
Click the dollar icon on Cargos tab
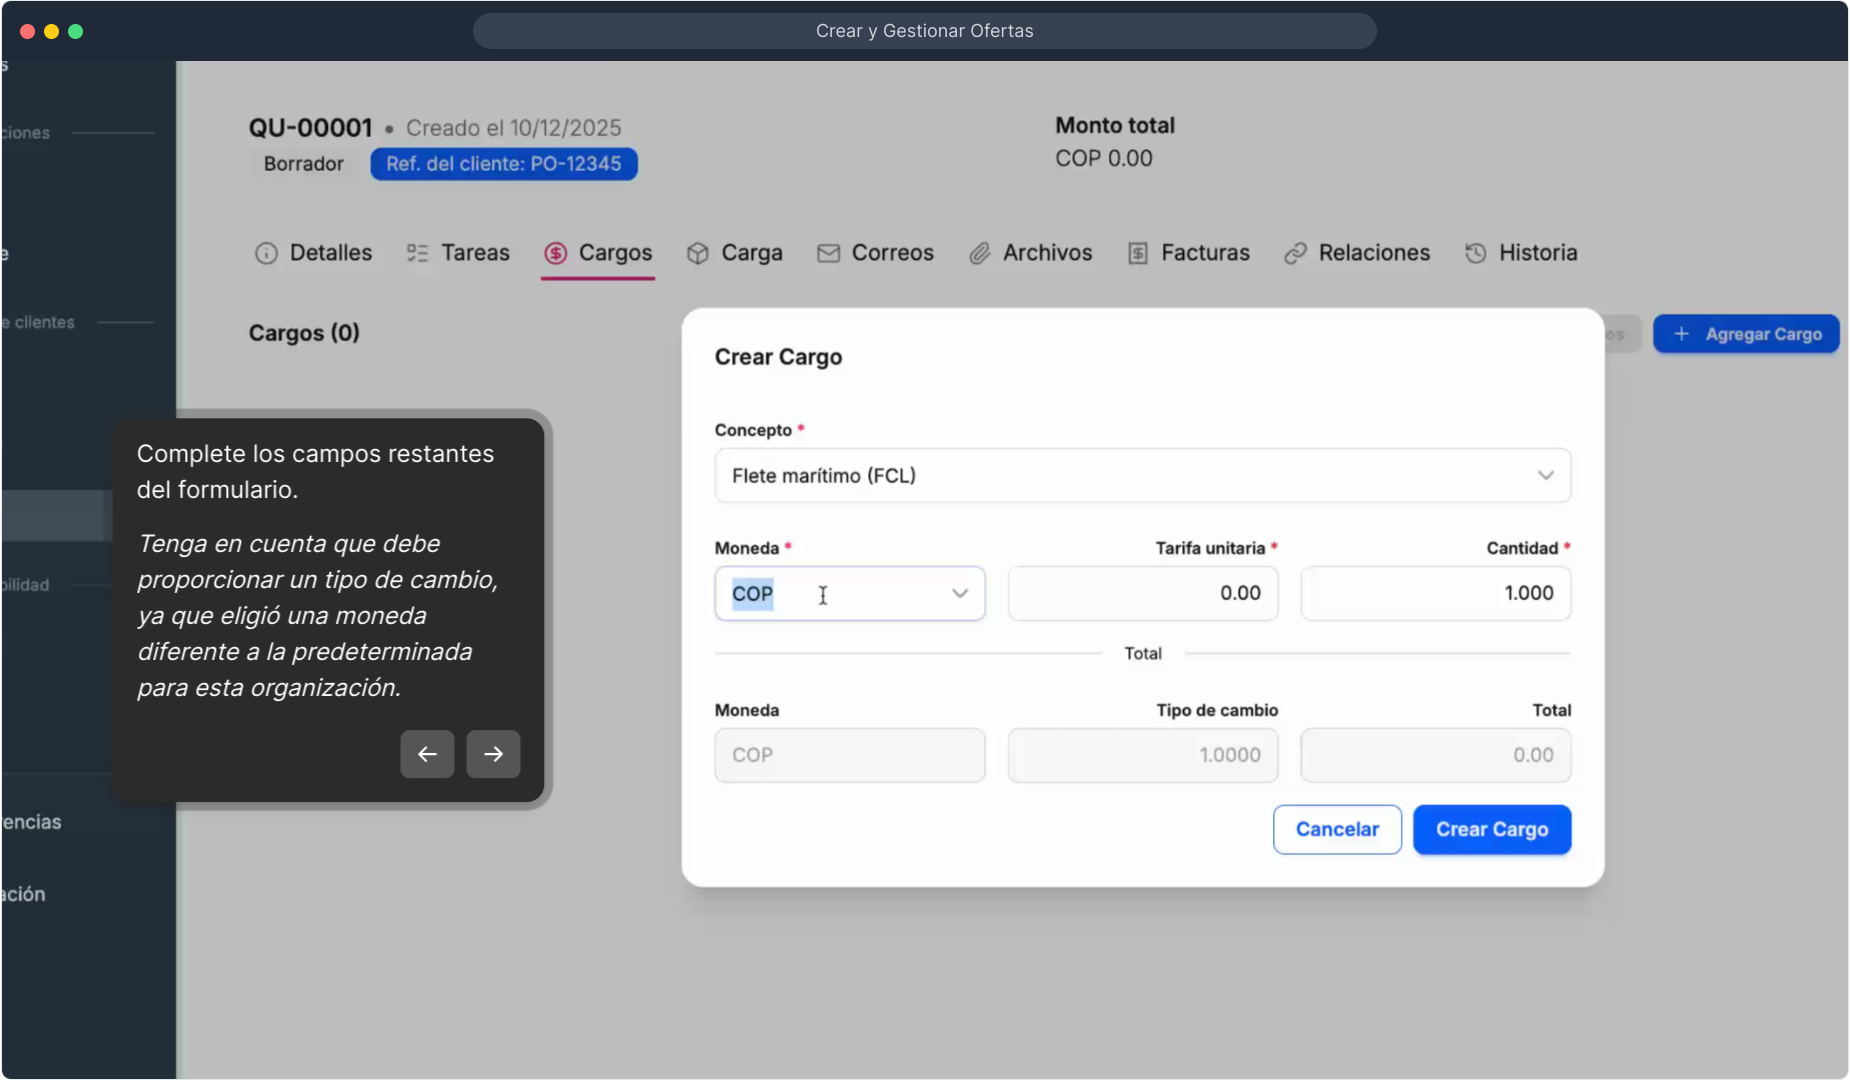pos(555,253)
